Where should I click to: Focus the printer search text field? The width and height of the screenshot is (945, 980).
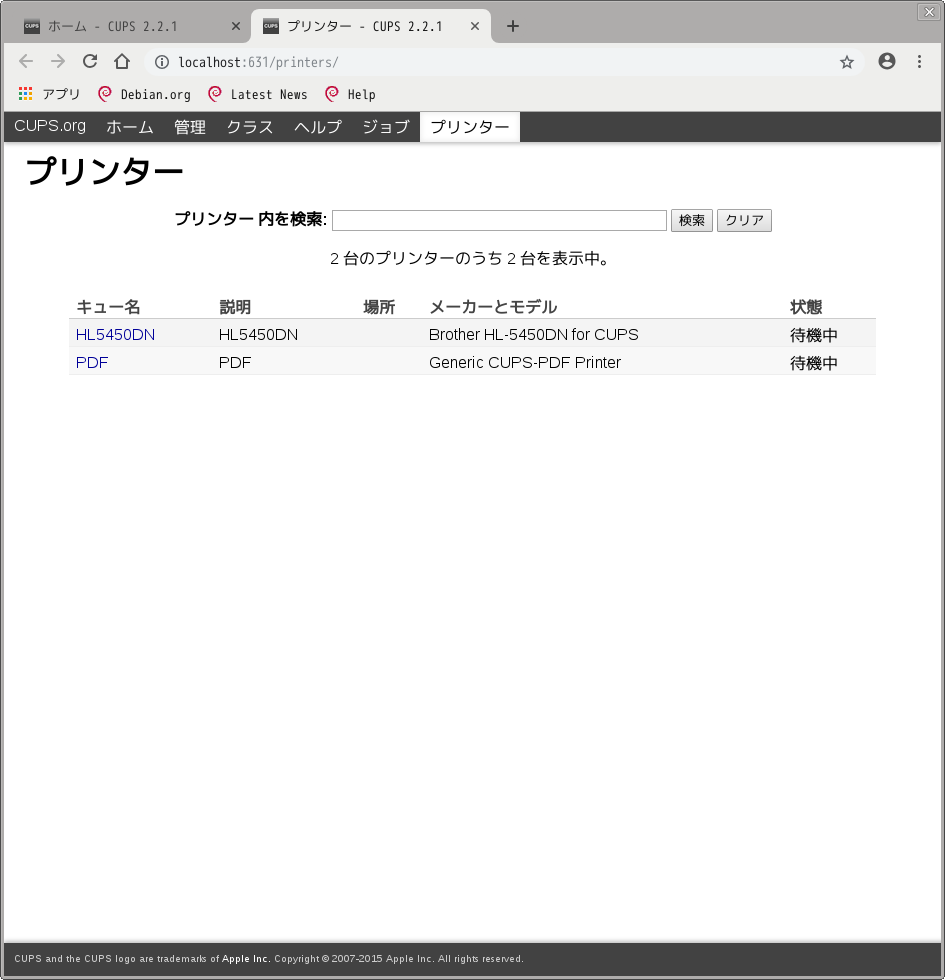pos(499,220)
